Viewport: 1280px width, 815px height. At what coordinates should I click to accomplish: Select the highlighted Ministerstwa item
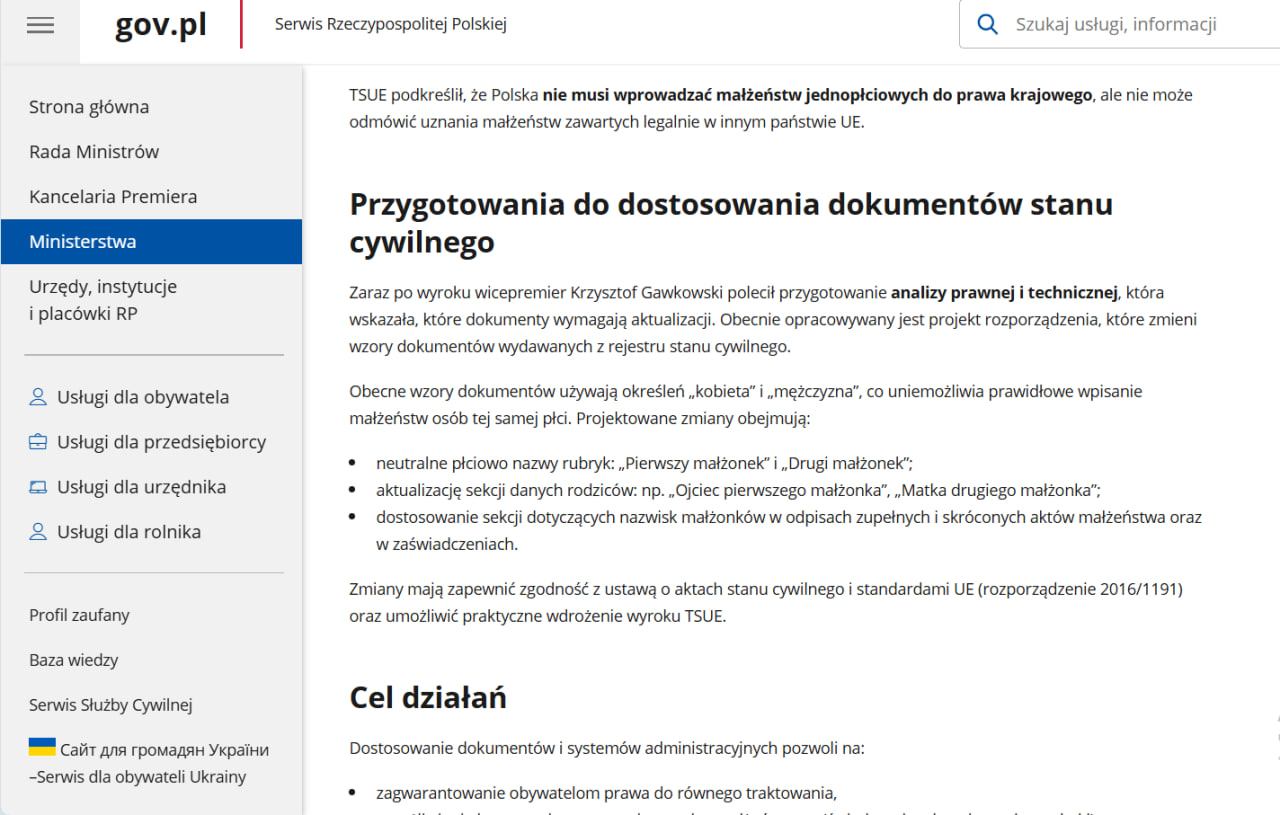tap(151, 242)
